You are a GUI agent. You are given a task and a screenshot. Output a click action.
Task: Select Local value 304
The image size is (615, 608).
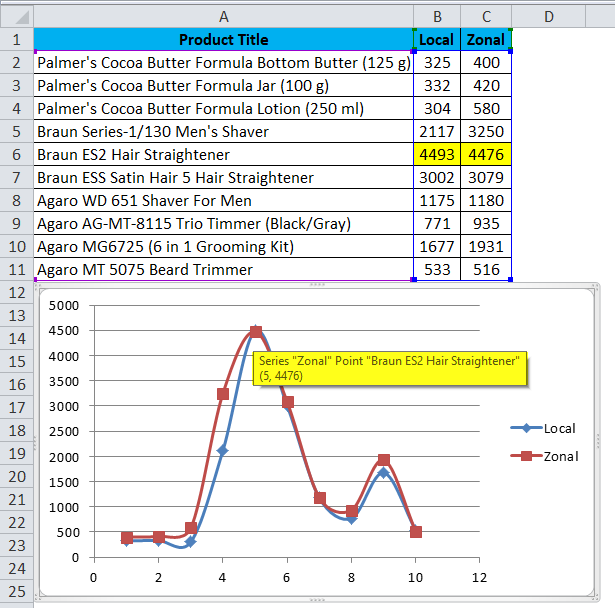point(437,109)
